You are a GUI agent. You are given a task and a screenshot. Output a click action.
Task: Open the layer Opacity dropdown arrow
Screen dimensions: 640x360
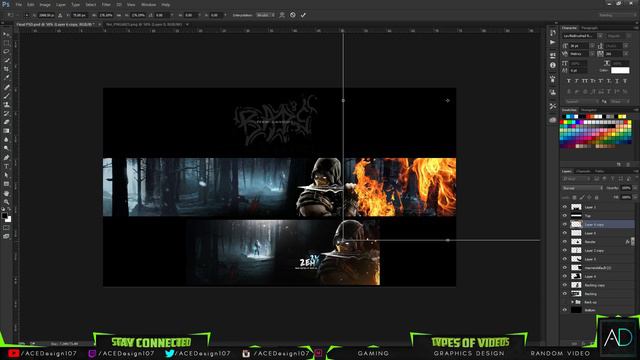(634, 188)
